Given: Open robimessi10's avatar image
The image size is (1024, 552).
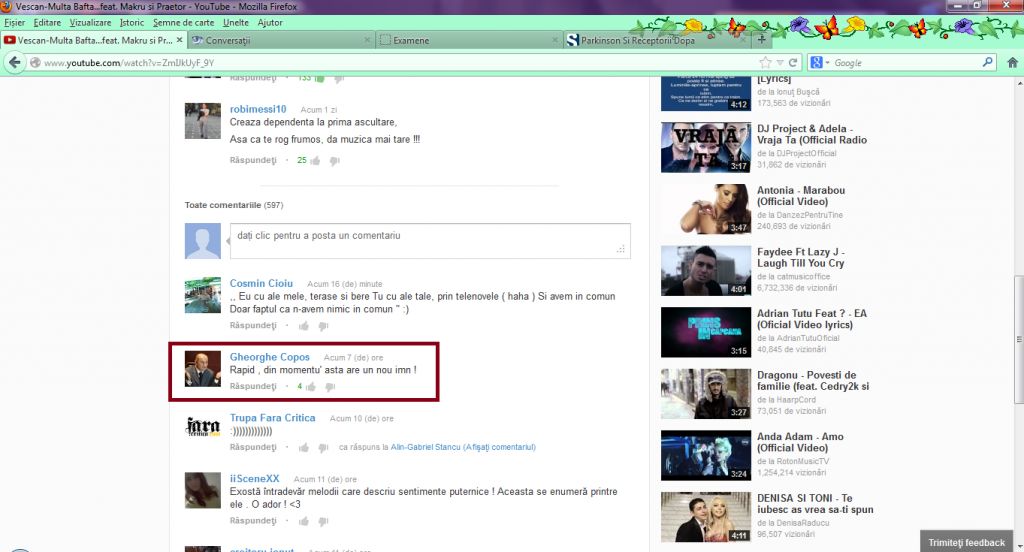Looking at the screenshot, I should click(202, 121).
